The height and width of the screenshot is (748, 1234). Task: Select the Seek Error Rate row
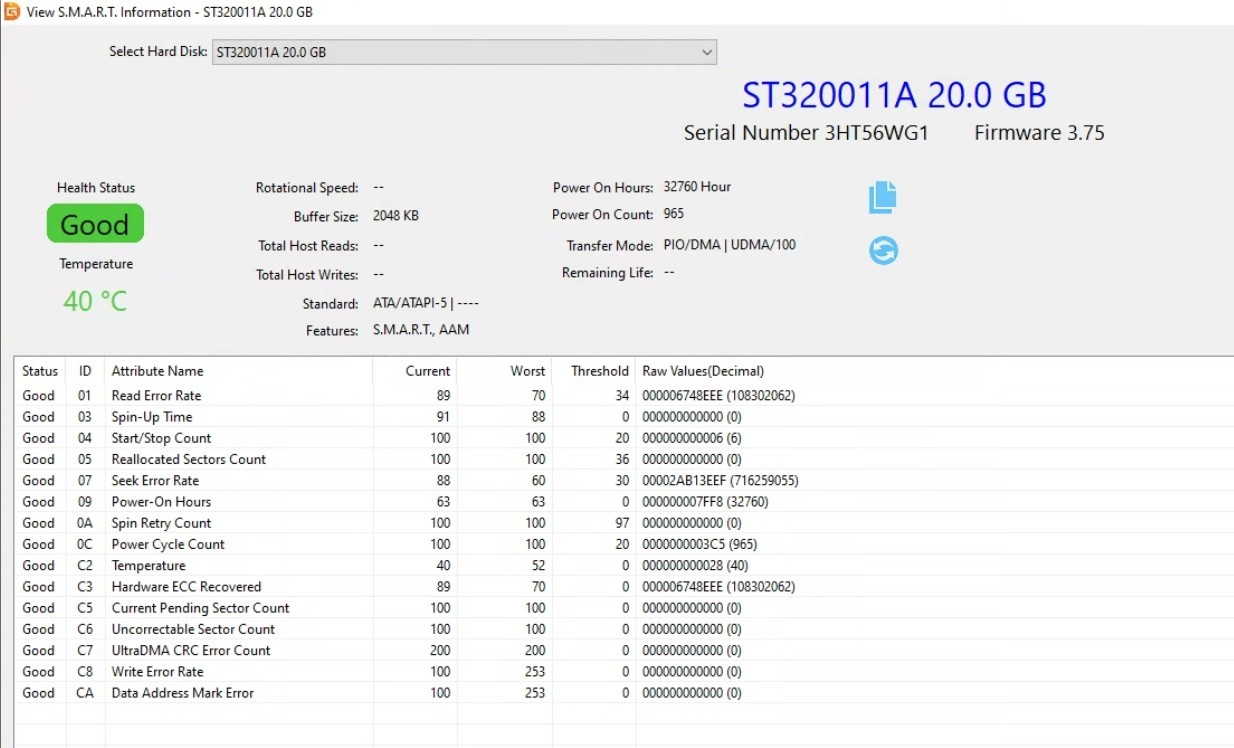[x=624, y=481]
